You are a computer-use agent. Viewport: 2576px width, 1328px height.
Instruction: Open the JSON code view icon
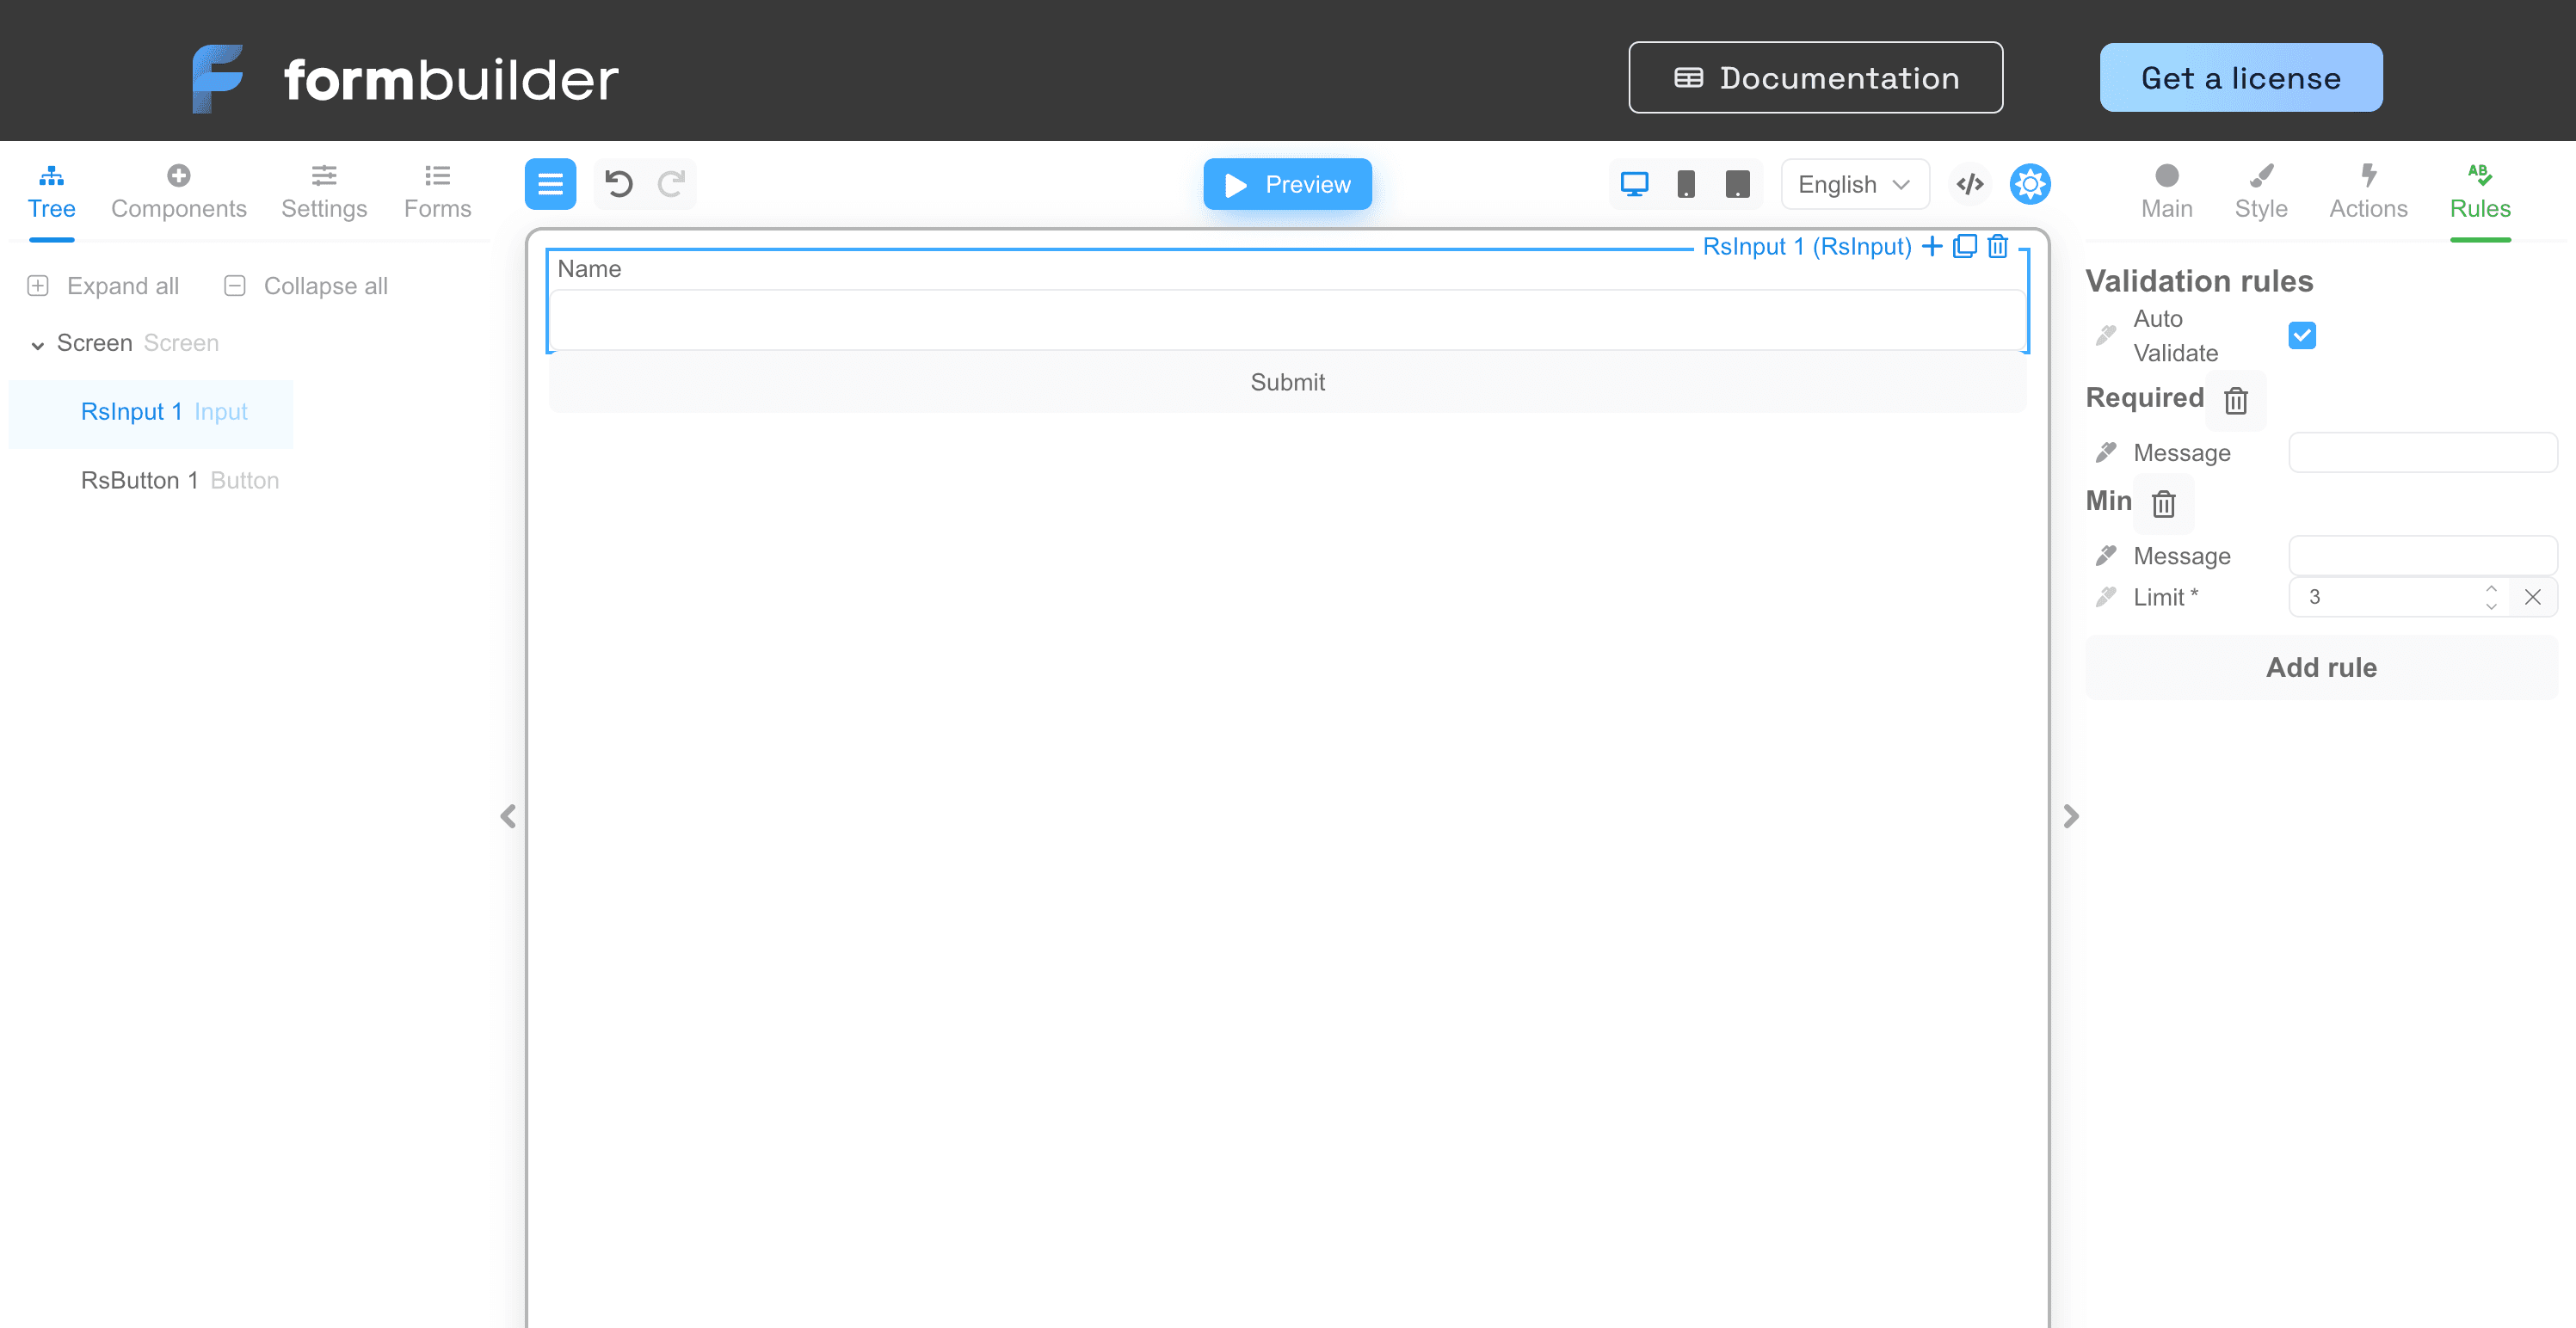(x=1969, y=184)
